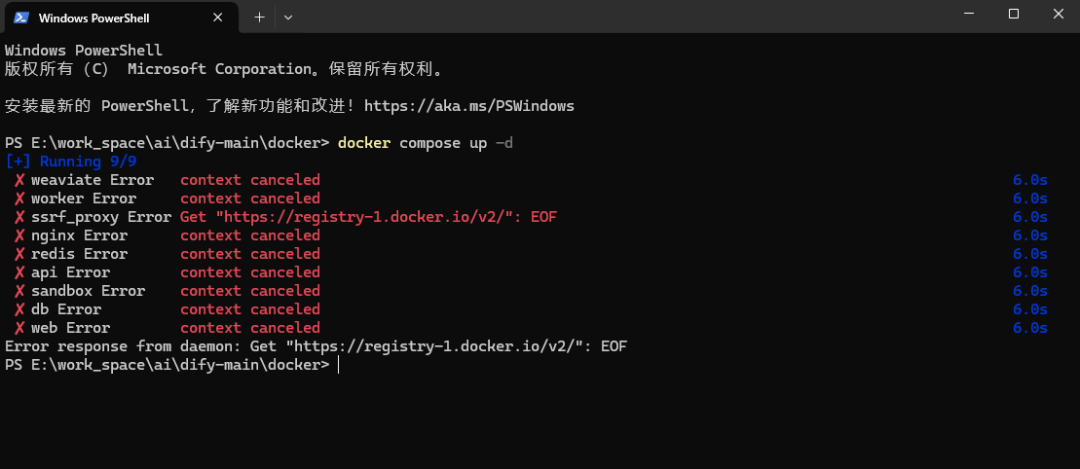Click the red X beside weaviate Error
The image size is (1080, 469).
(x=19, y=180)
